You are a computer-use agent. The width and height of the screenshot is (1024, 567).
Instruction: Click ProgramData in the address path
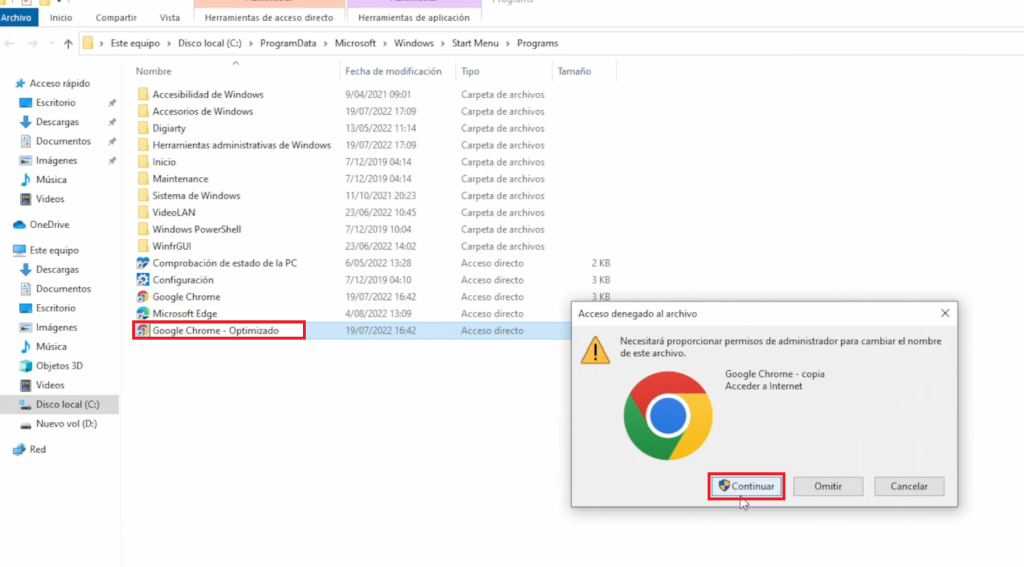coord(288,43)
